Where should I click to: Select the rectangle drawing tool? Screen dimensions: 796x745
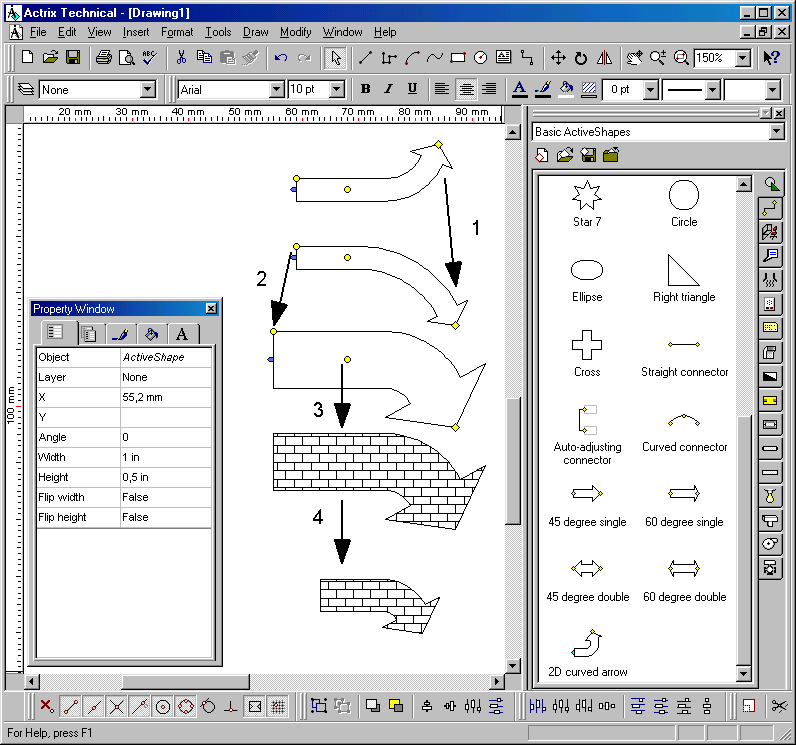[x=458, y=58]
